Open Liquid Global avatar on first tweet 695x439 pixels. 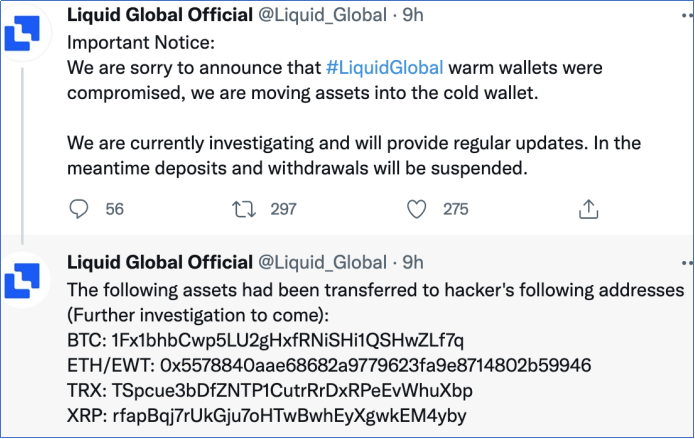22,33
